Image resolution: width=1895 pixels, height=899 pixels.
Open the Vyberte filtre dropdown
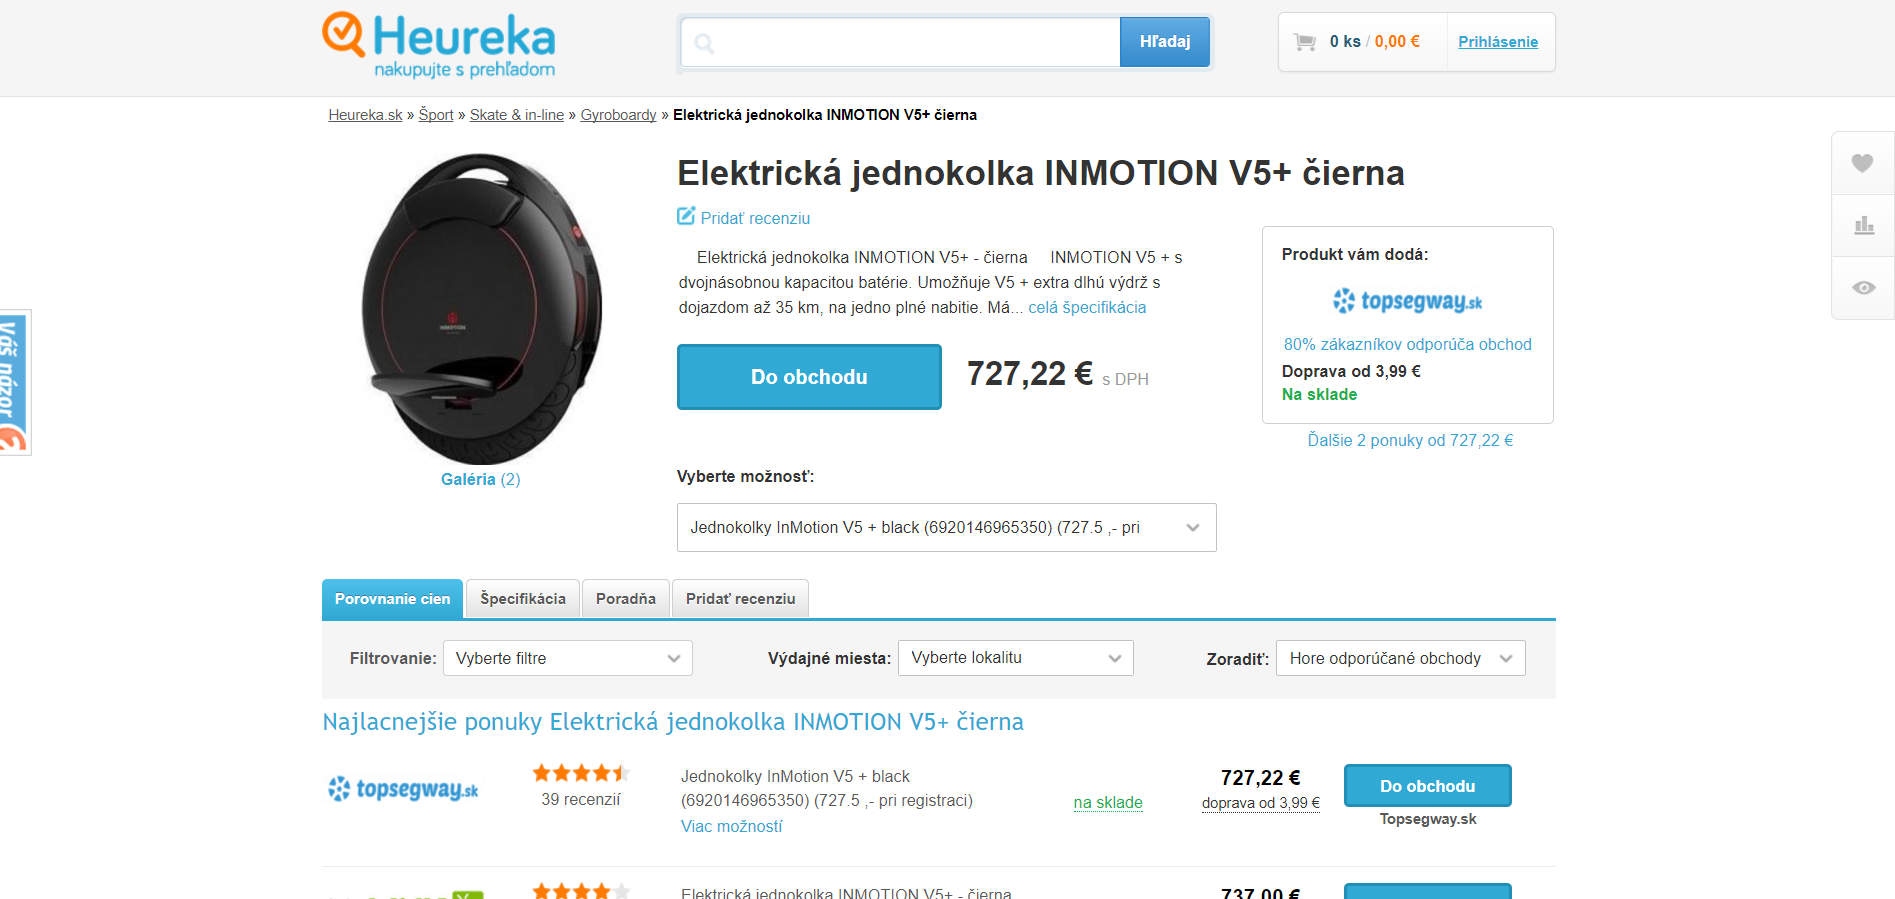click(567, 658)
